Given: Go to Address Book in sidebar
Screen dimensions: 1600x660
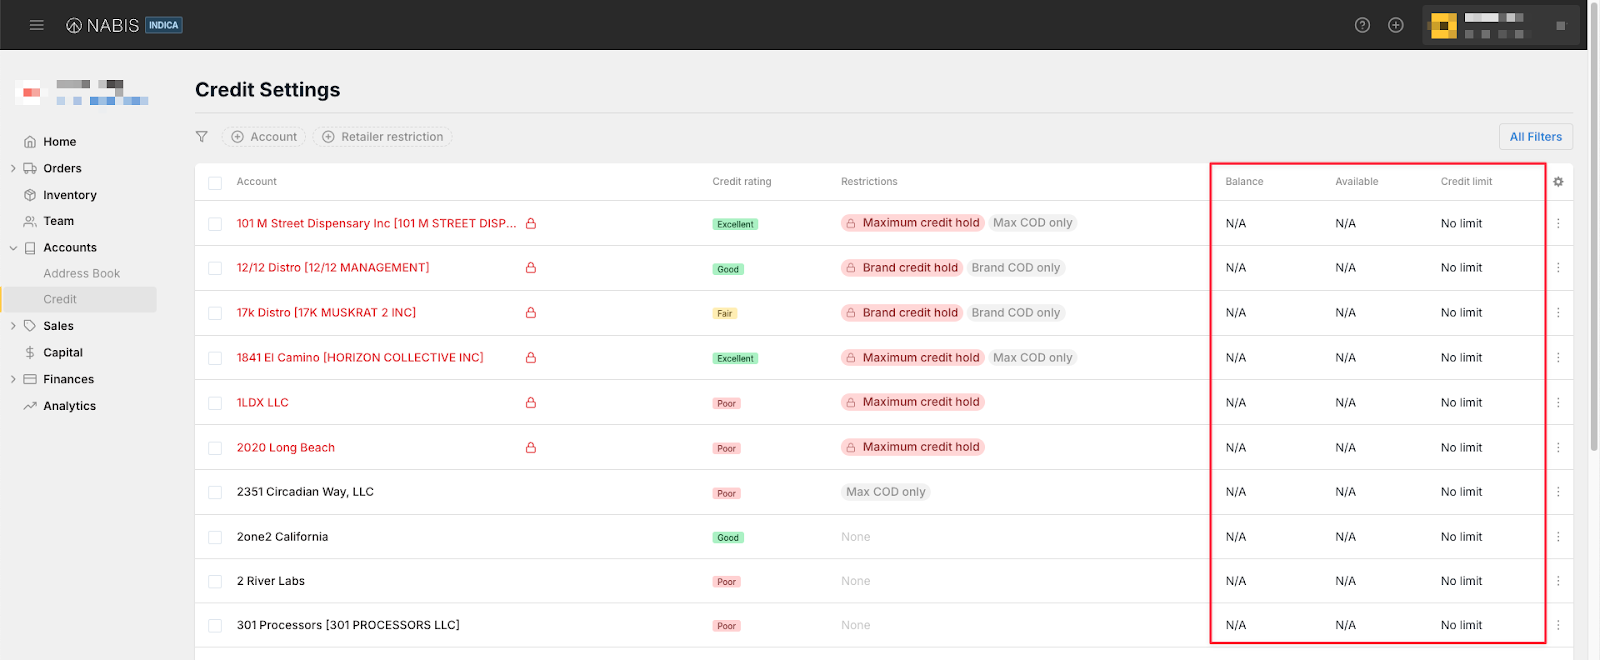Looking at the screenshot, I should [81, 274].
